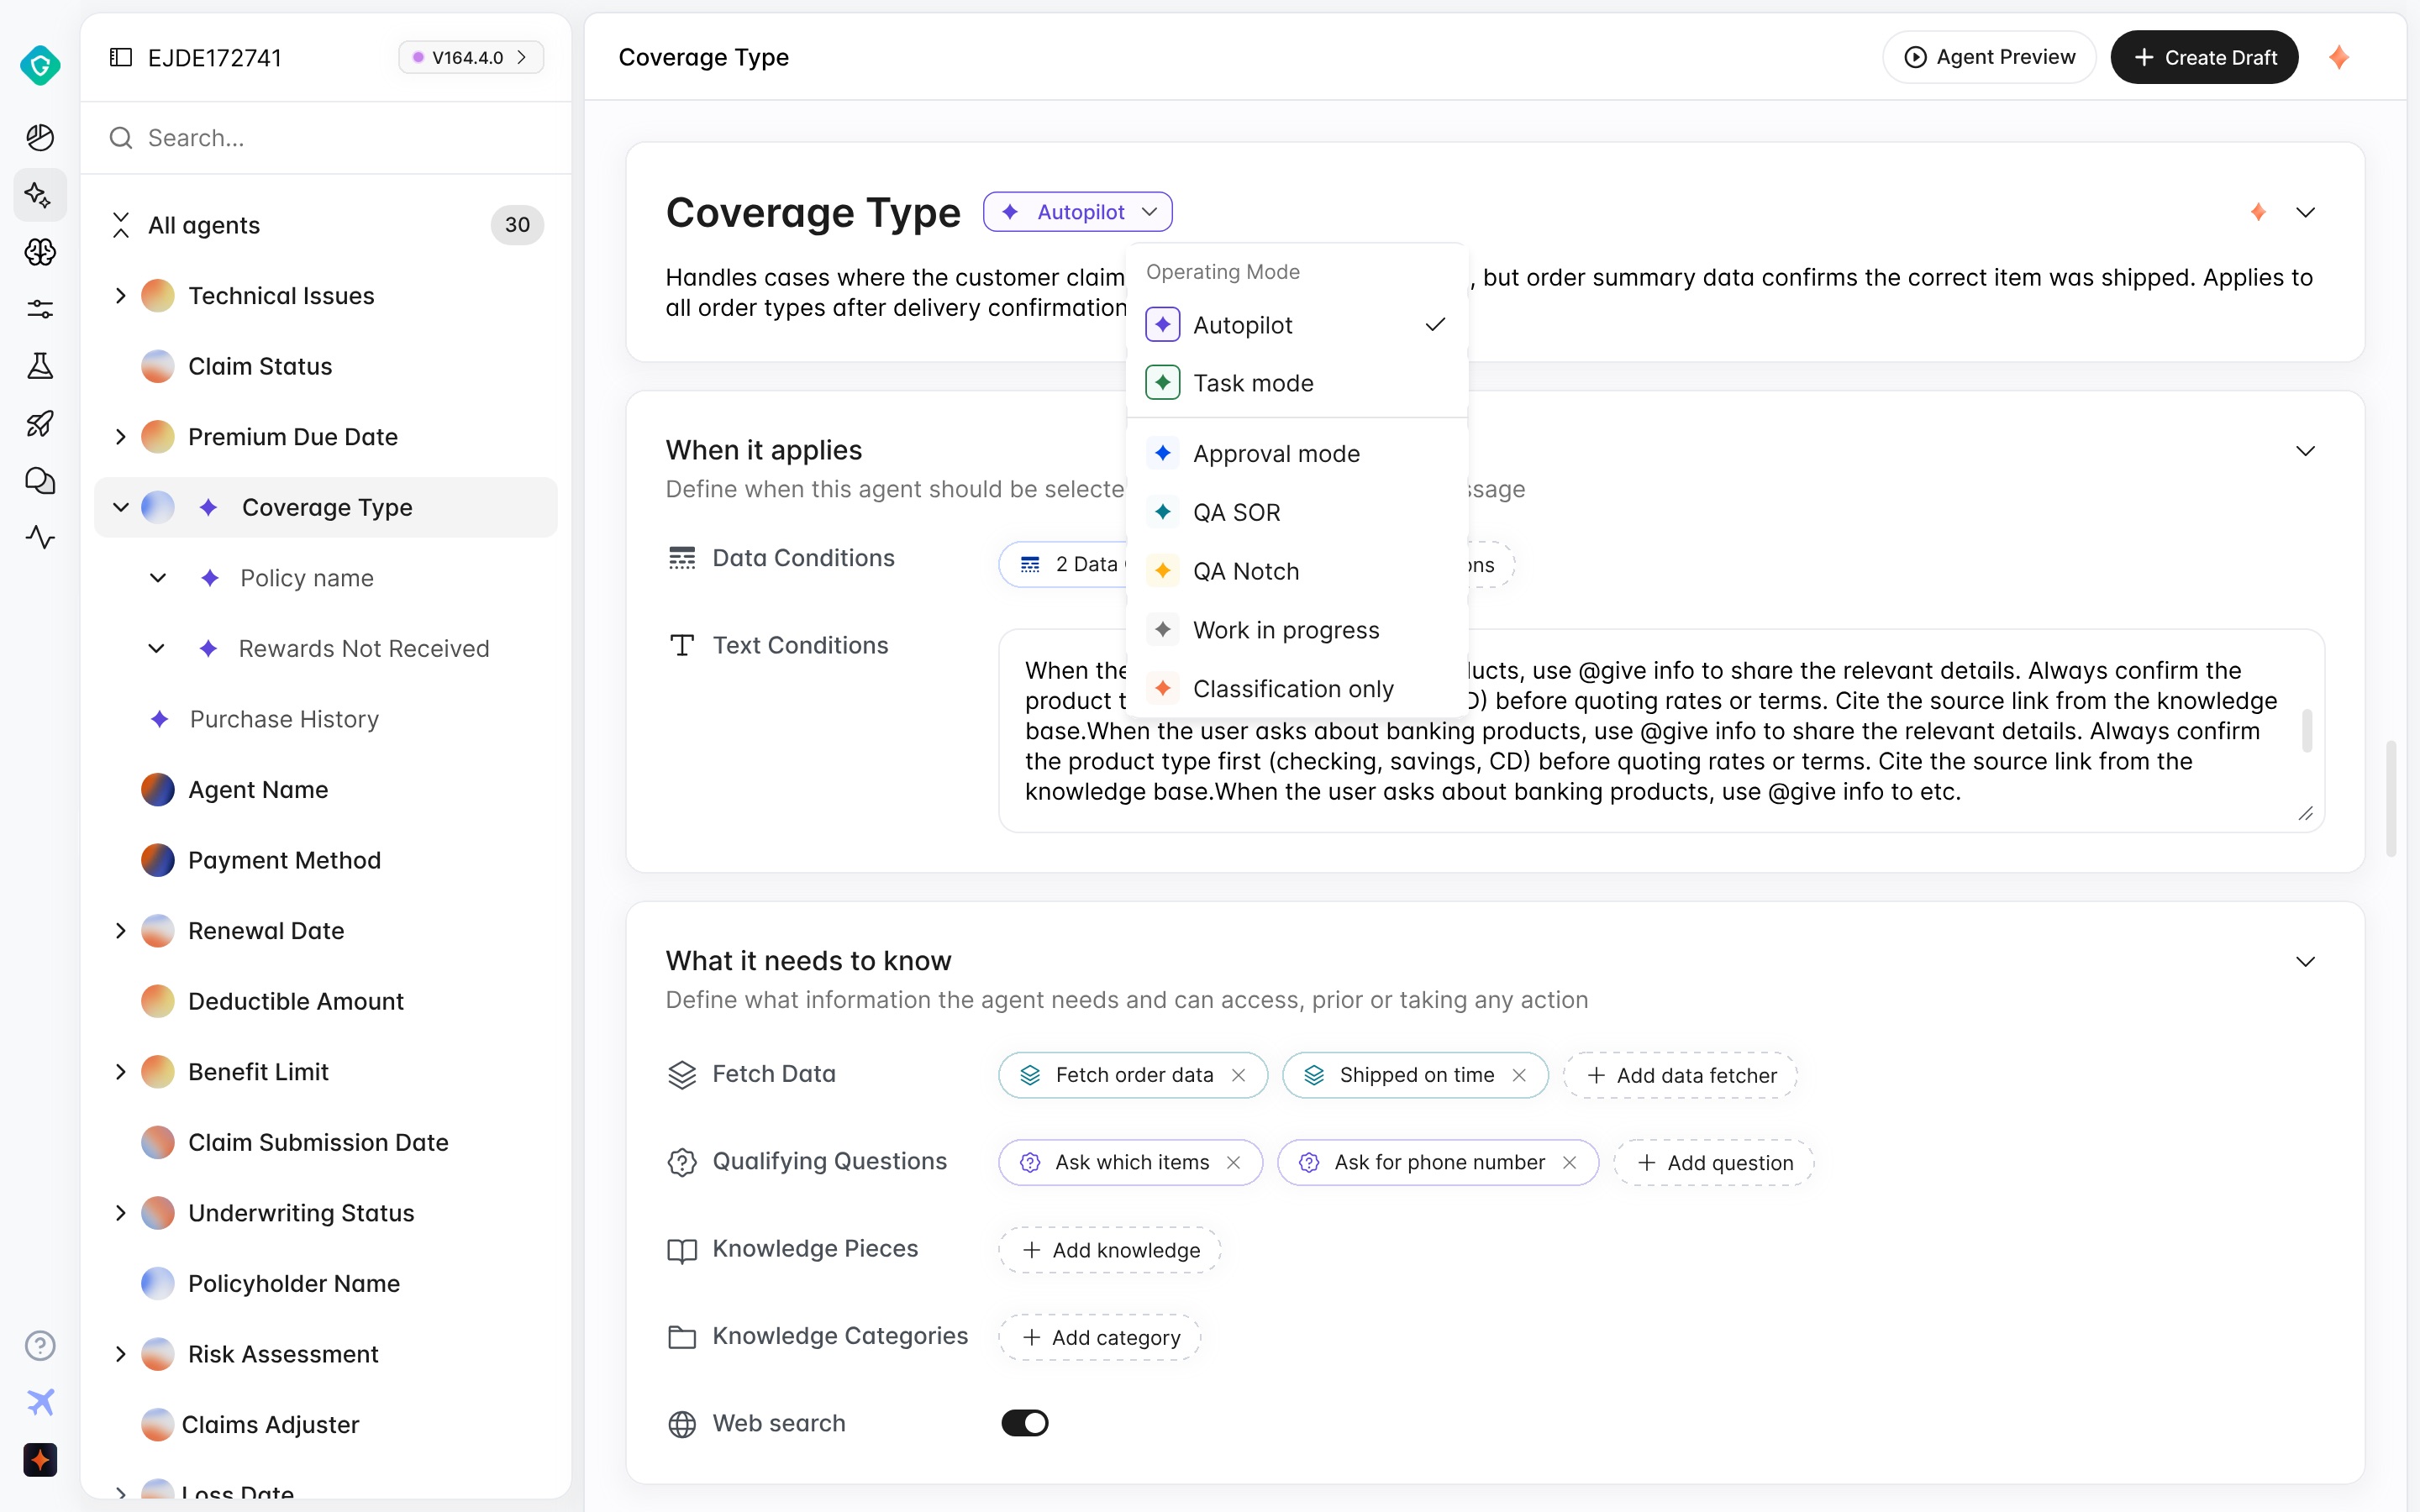This screenshot has width=2420, height=1512.
Task: Choose Work in progress mode
Action: coord(1297,630)
